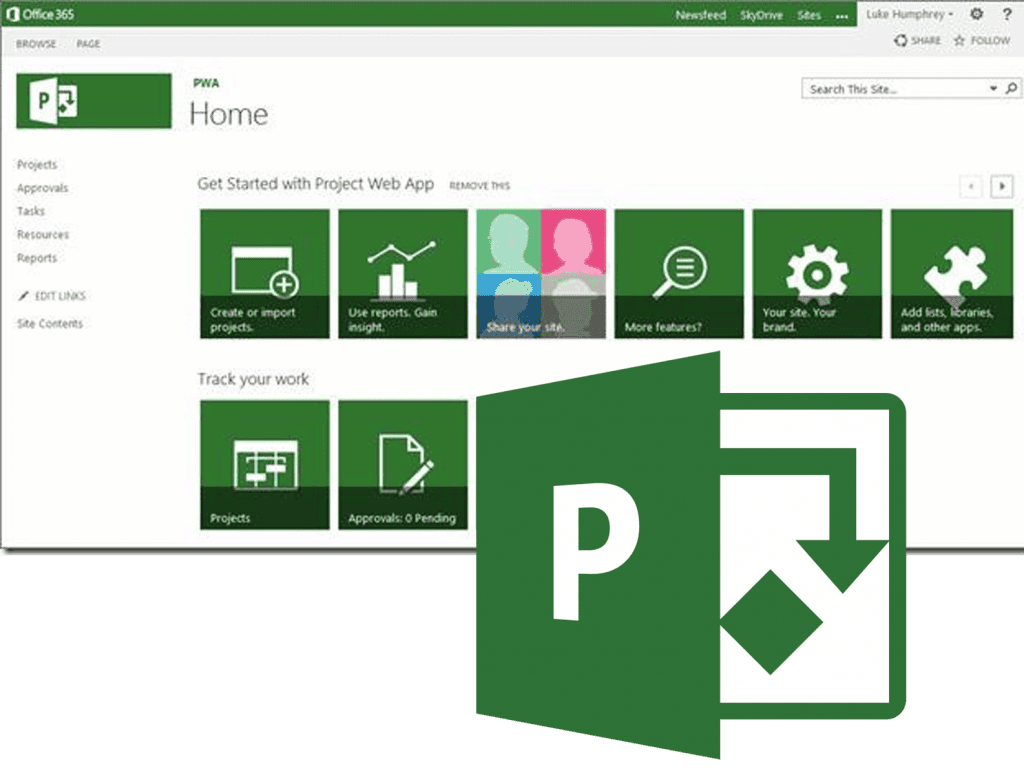Open the help question mark icon
Viewport: 1024px width, 784px height.
(1007, 14)
